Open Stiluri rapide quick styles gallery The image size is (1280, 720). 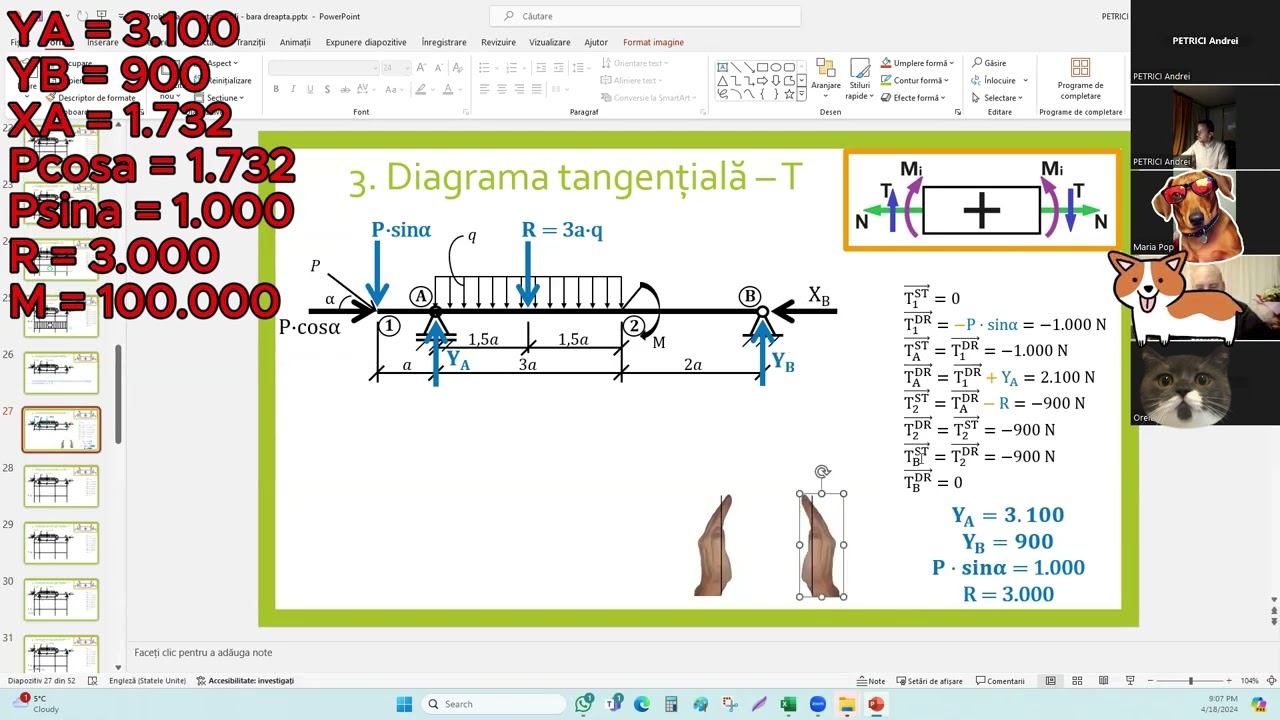point(860,79)
